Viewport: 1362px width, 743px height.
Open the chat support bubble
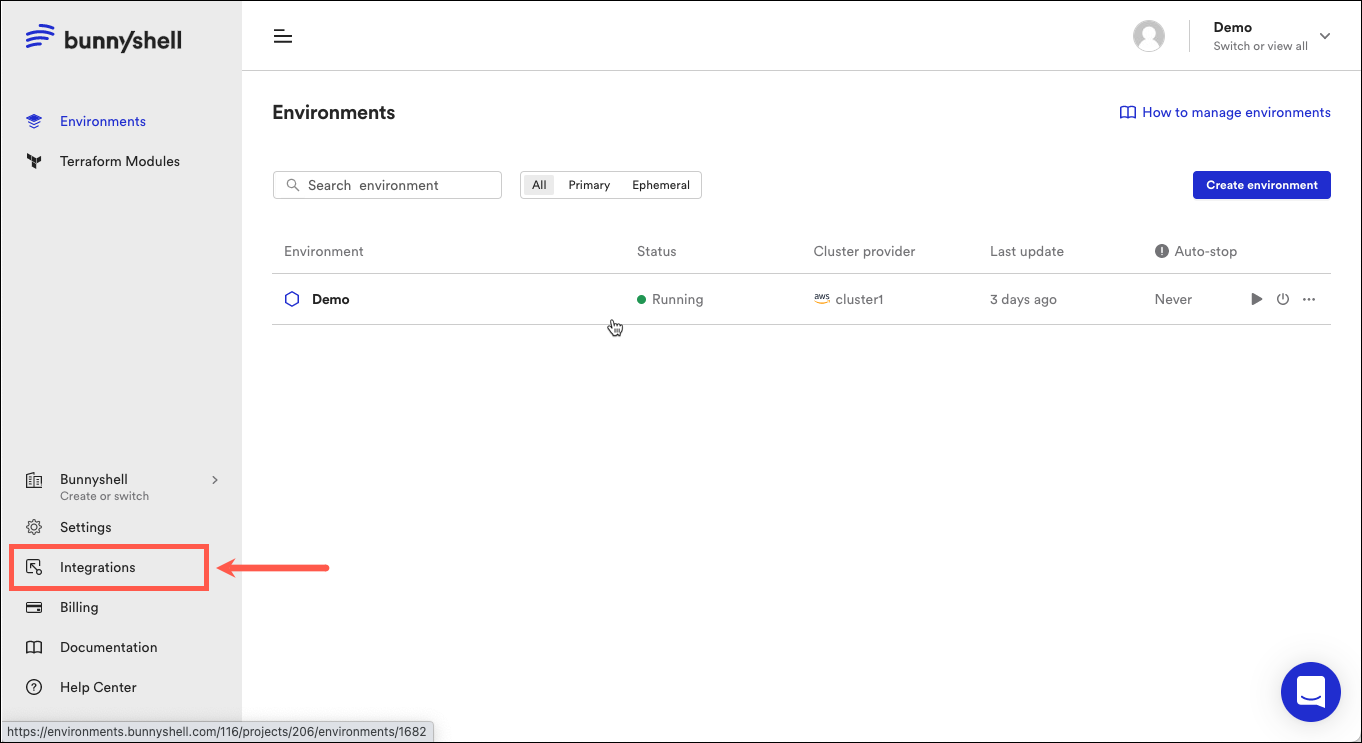[x=1310, y=691]
